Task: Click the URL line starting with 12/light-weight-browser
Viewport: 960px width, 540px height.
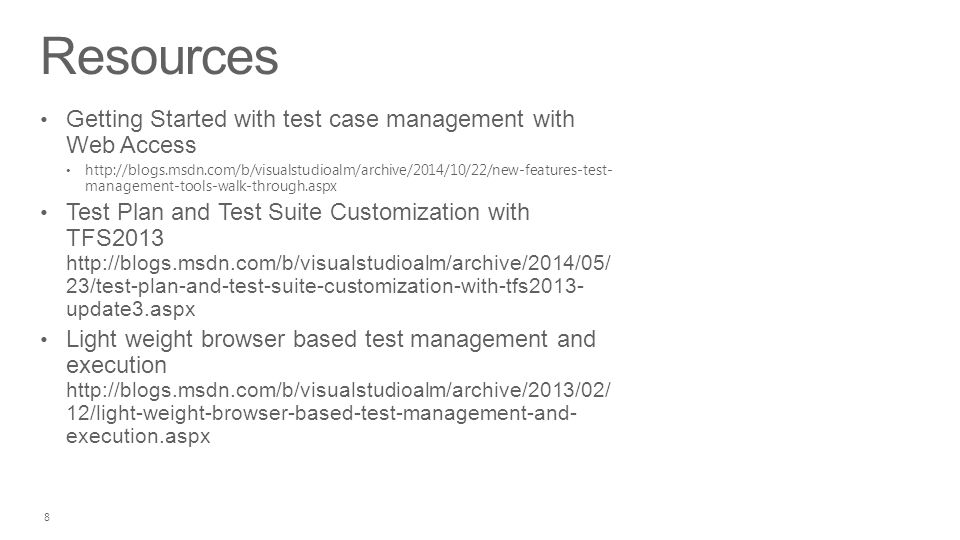Action: point(321,413)
